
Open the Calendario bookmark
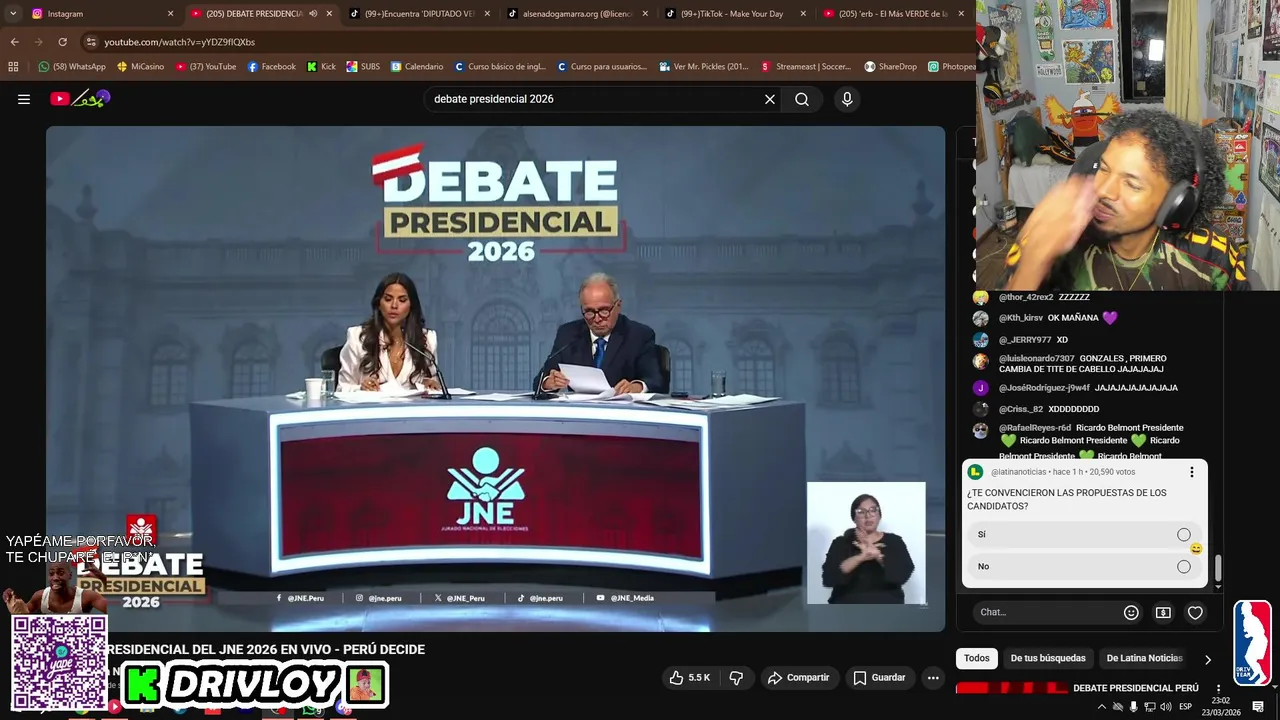pyautogui.click(x=417, y=67)
